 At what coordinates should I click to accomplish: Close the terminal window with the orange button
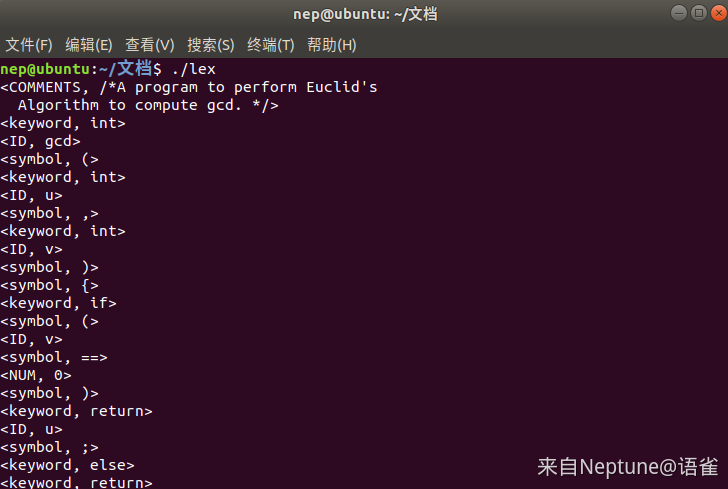click(719, 13)
